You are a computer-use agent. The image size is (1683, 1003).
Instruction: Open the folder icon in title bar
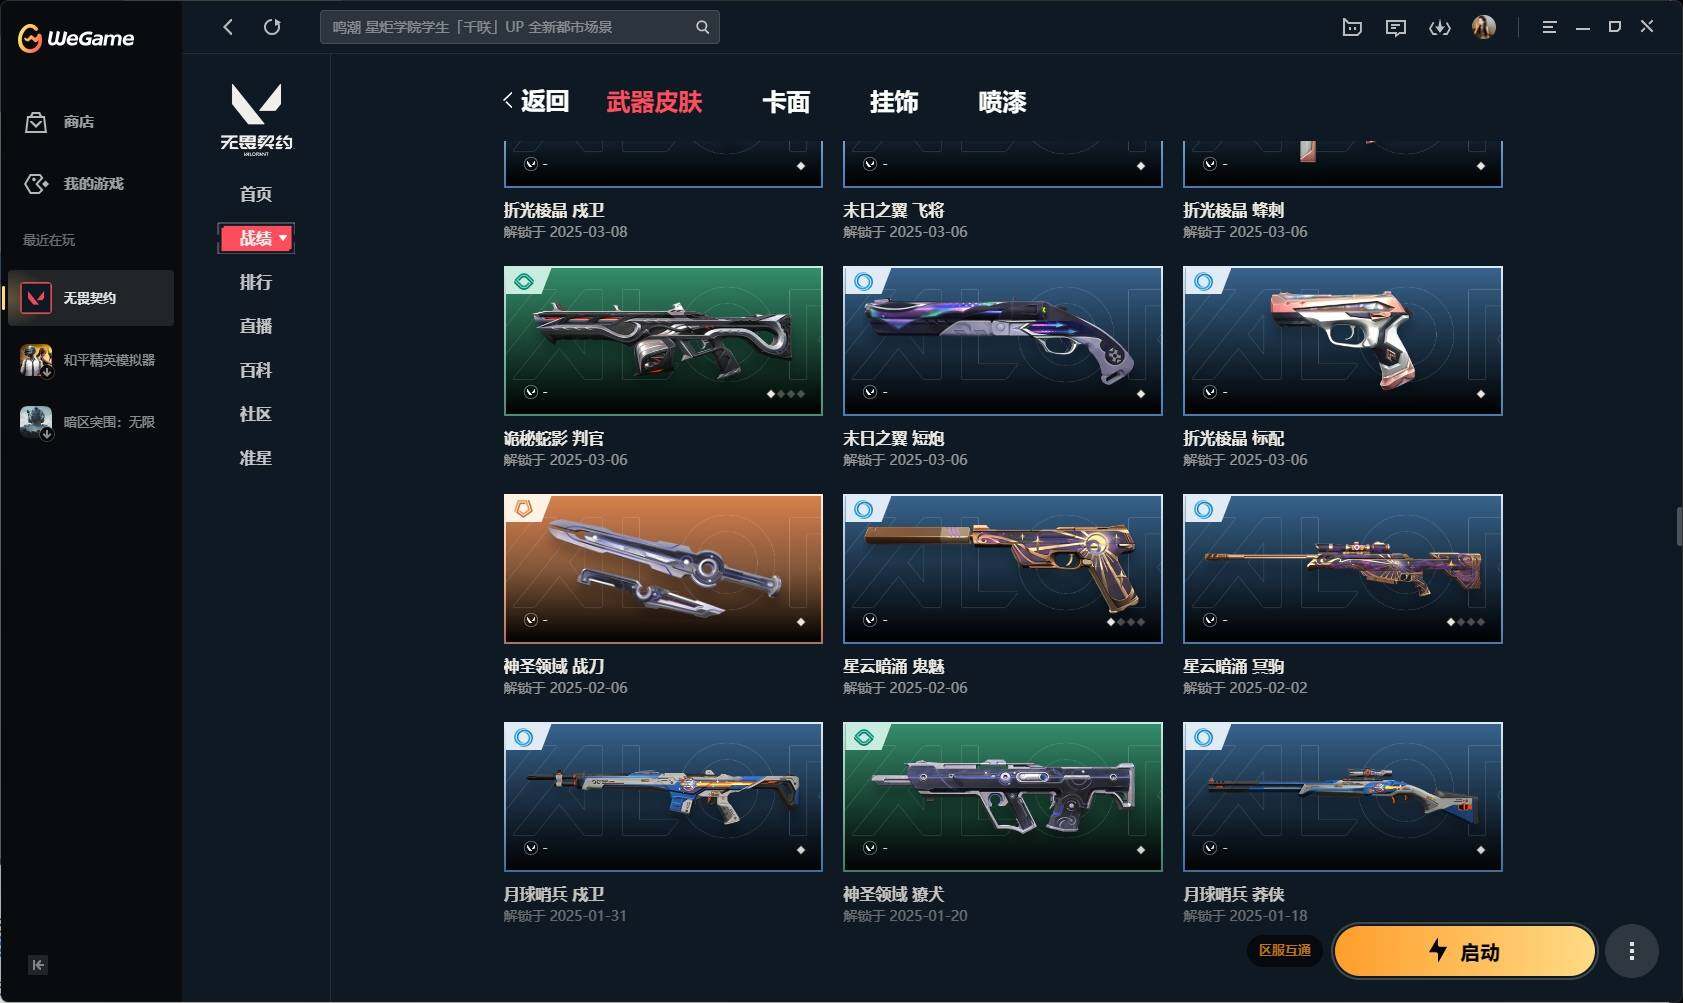[1352, 27]
